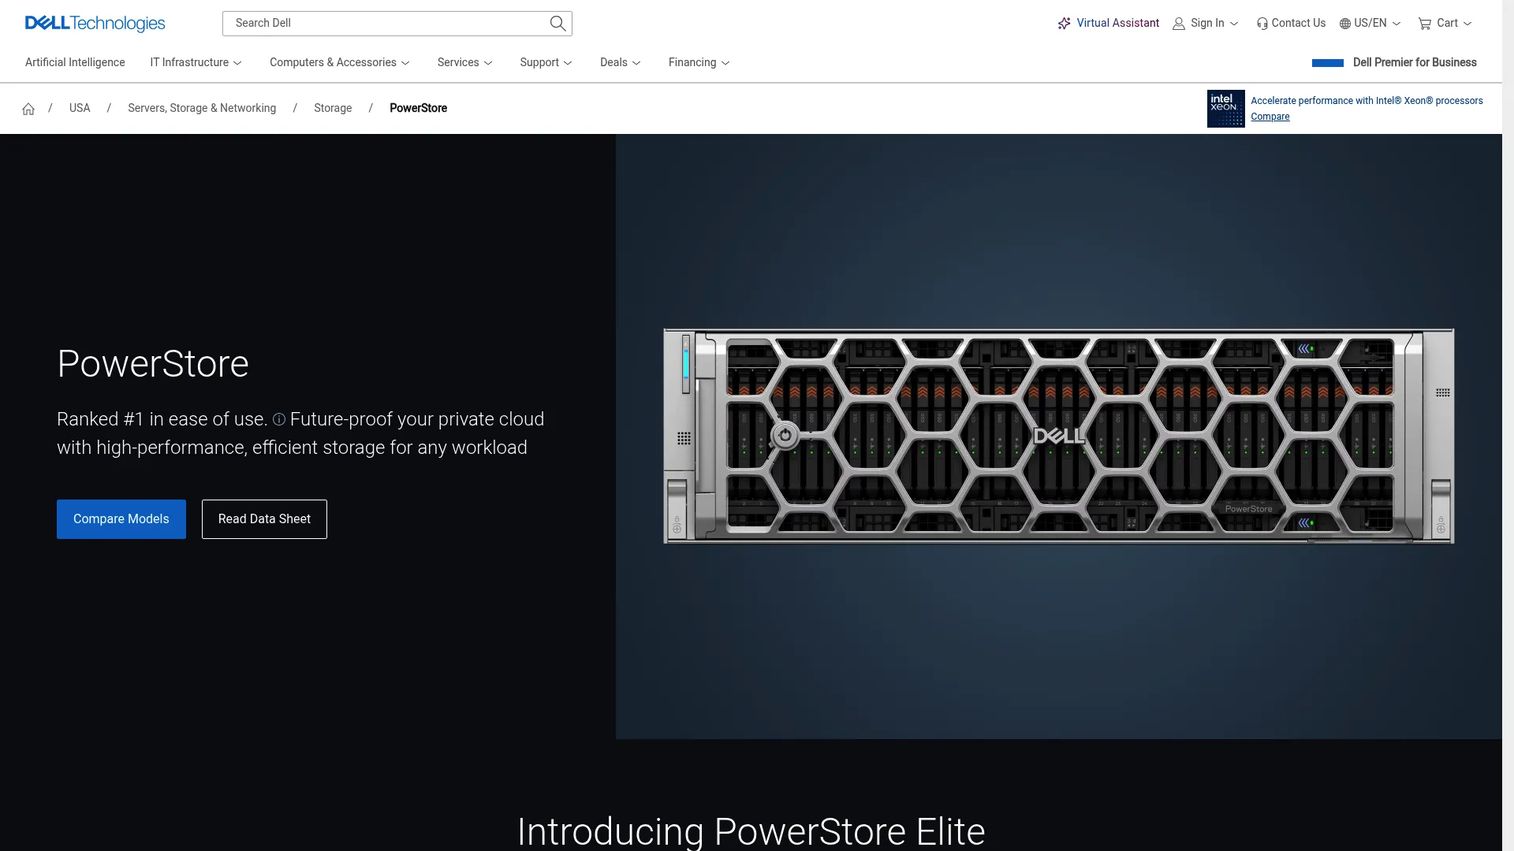Expand the Services menu
This screenshot has width=1514, height=851.
pos(465,62)
